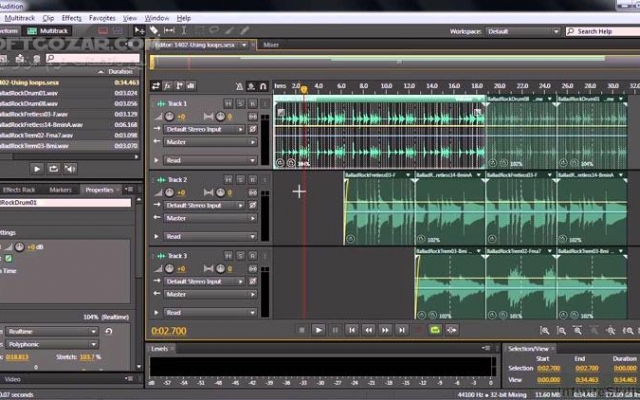Toggle the snapping magnet icon
This screenshot has height=400, width=640.
(263, 86)
